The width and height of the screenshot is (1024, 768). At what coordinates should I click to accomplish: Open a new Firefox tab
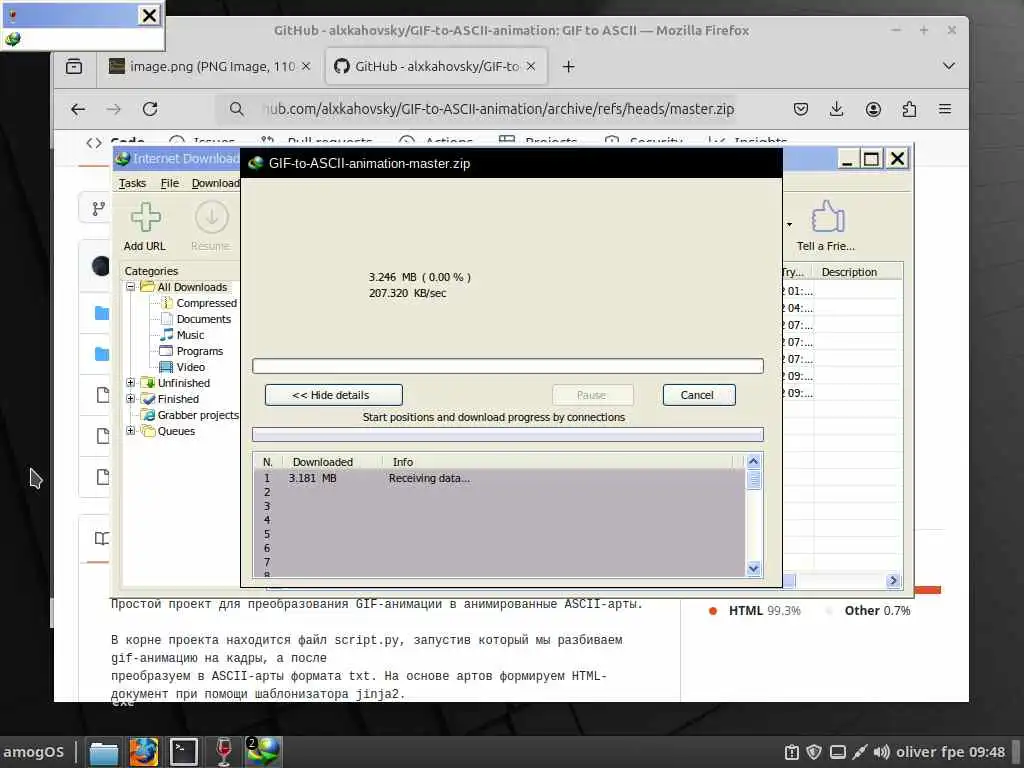tap(569, 66)
